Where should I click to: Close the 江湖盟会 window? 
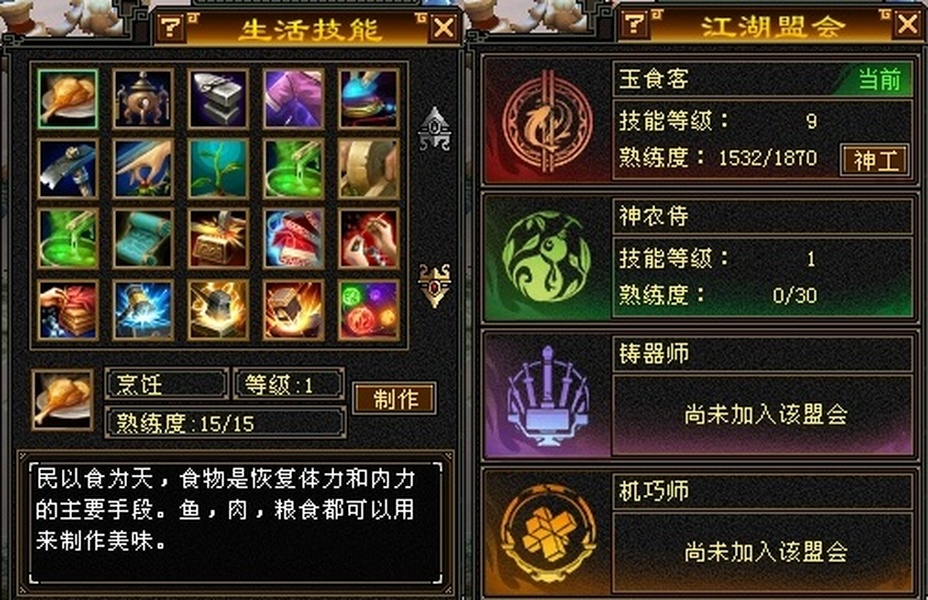coord(908,25)
